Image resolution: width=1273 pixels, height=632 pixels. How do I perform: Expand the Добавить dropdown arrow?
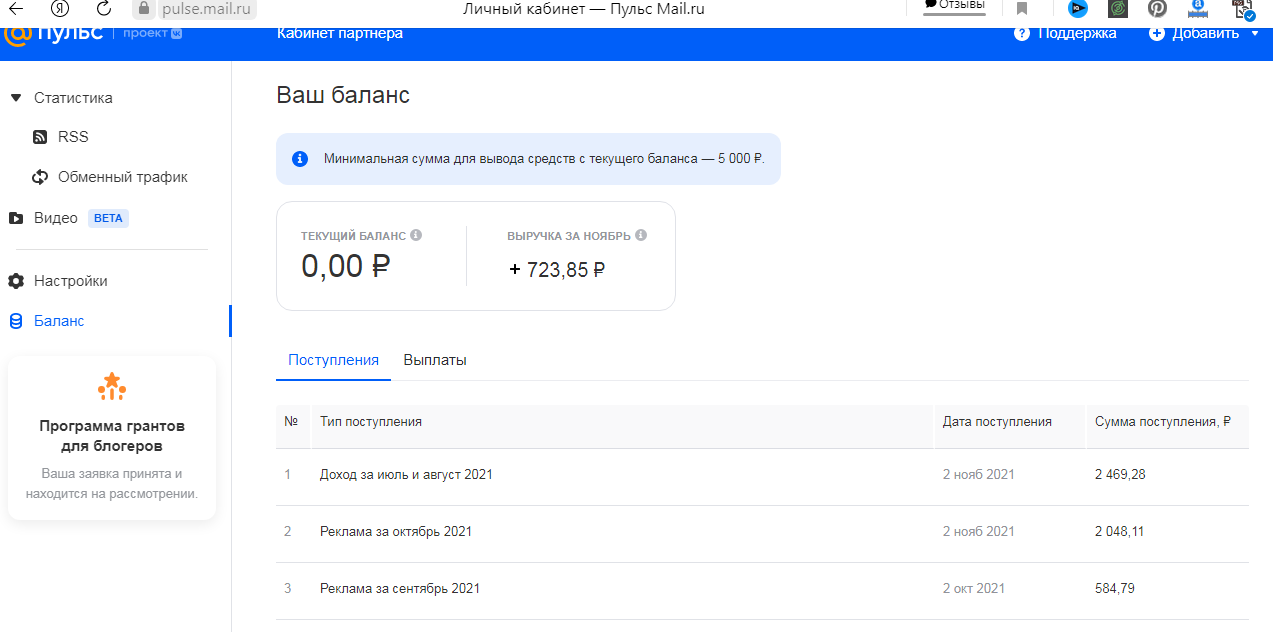pos(1255,33)
